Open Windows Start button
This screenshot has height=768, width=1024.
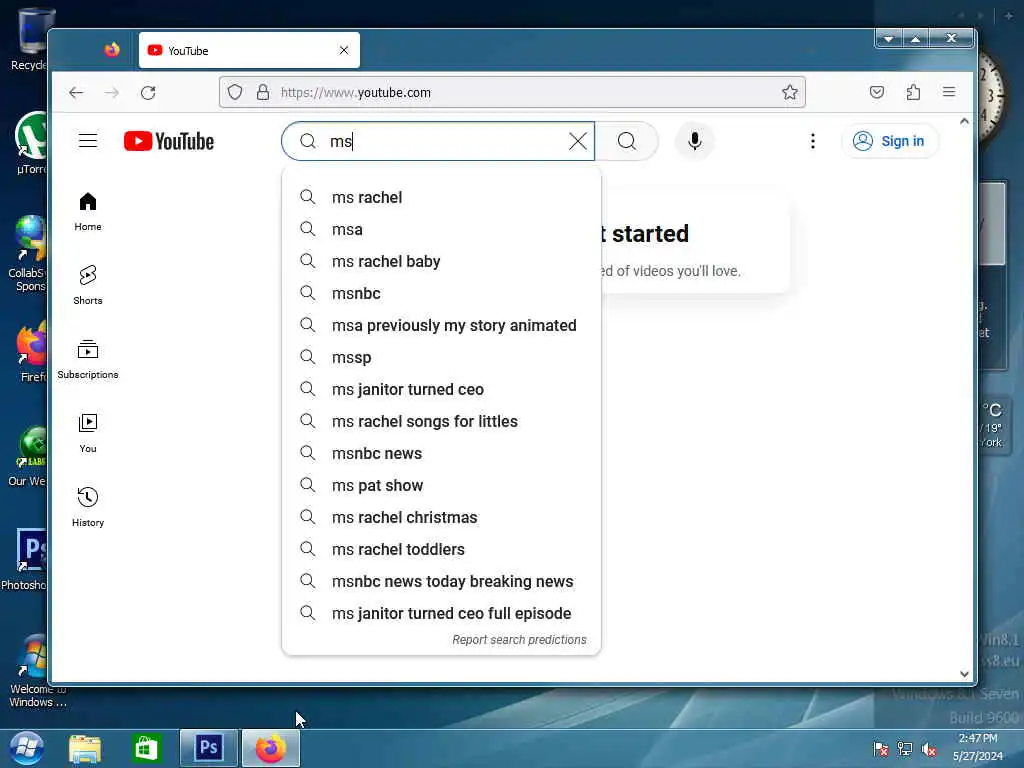tap(26, 748)
